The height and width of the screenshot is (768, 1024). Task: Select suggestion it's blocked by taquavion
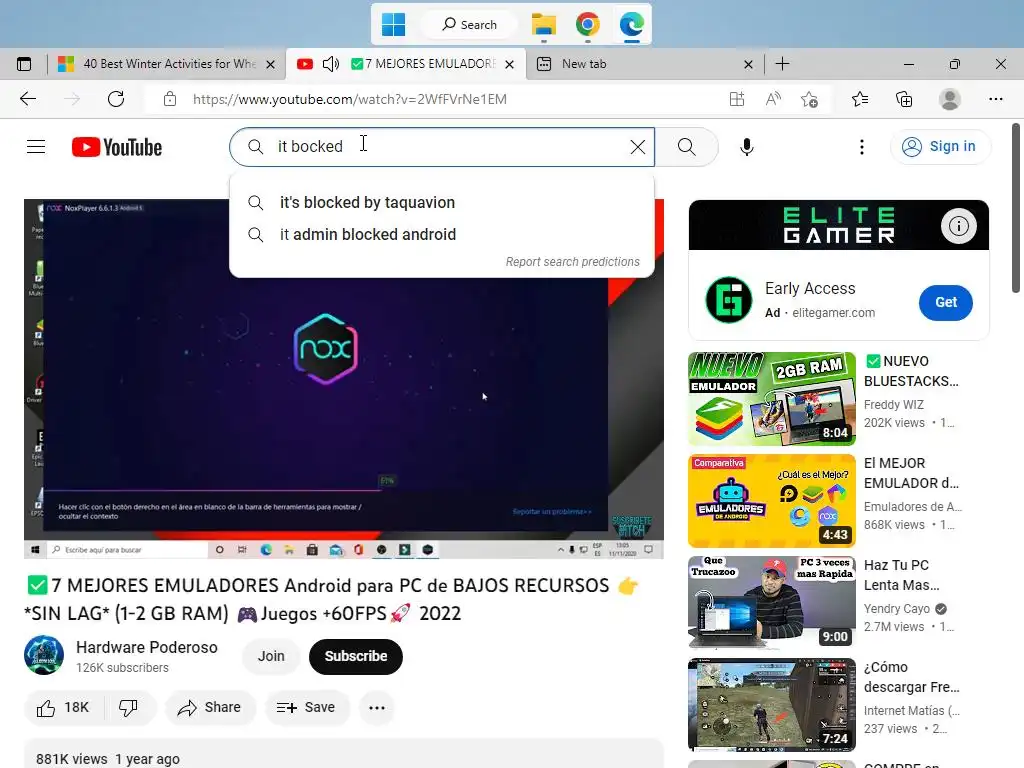(441, 202)
